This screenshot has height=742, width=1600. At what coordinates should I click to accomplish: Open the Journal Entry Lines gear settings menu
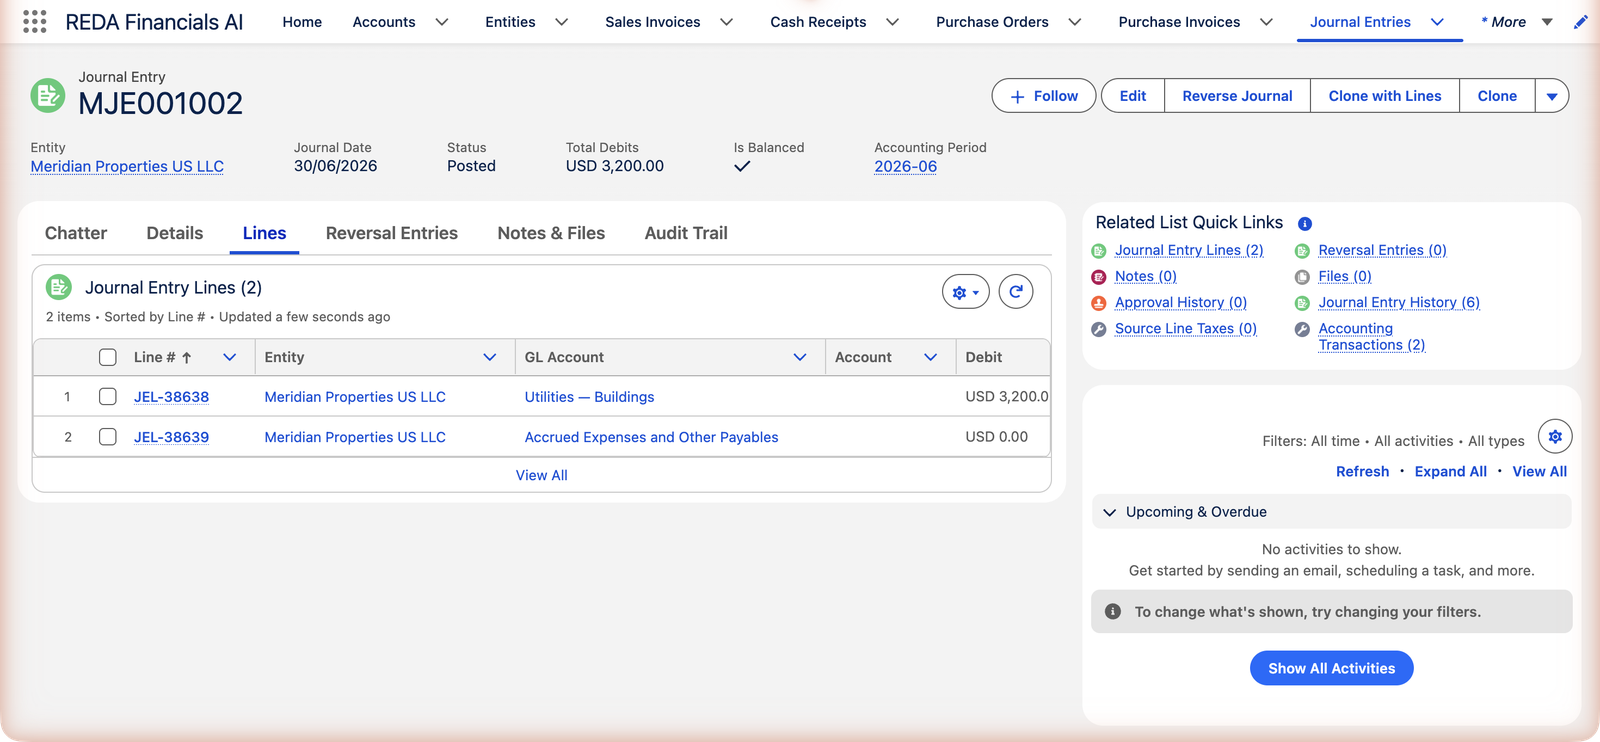coord(965,292)
